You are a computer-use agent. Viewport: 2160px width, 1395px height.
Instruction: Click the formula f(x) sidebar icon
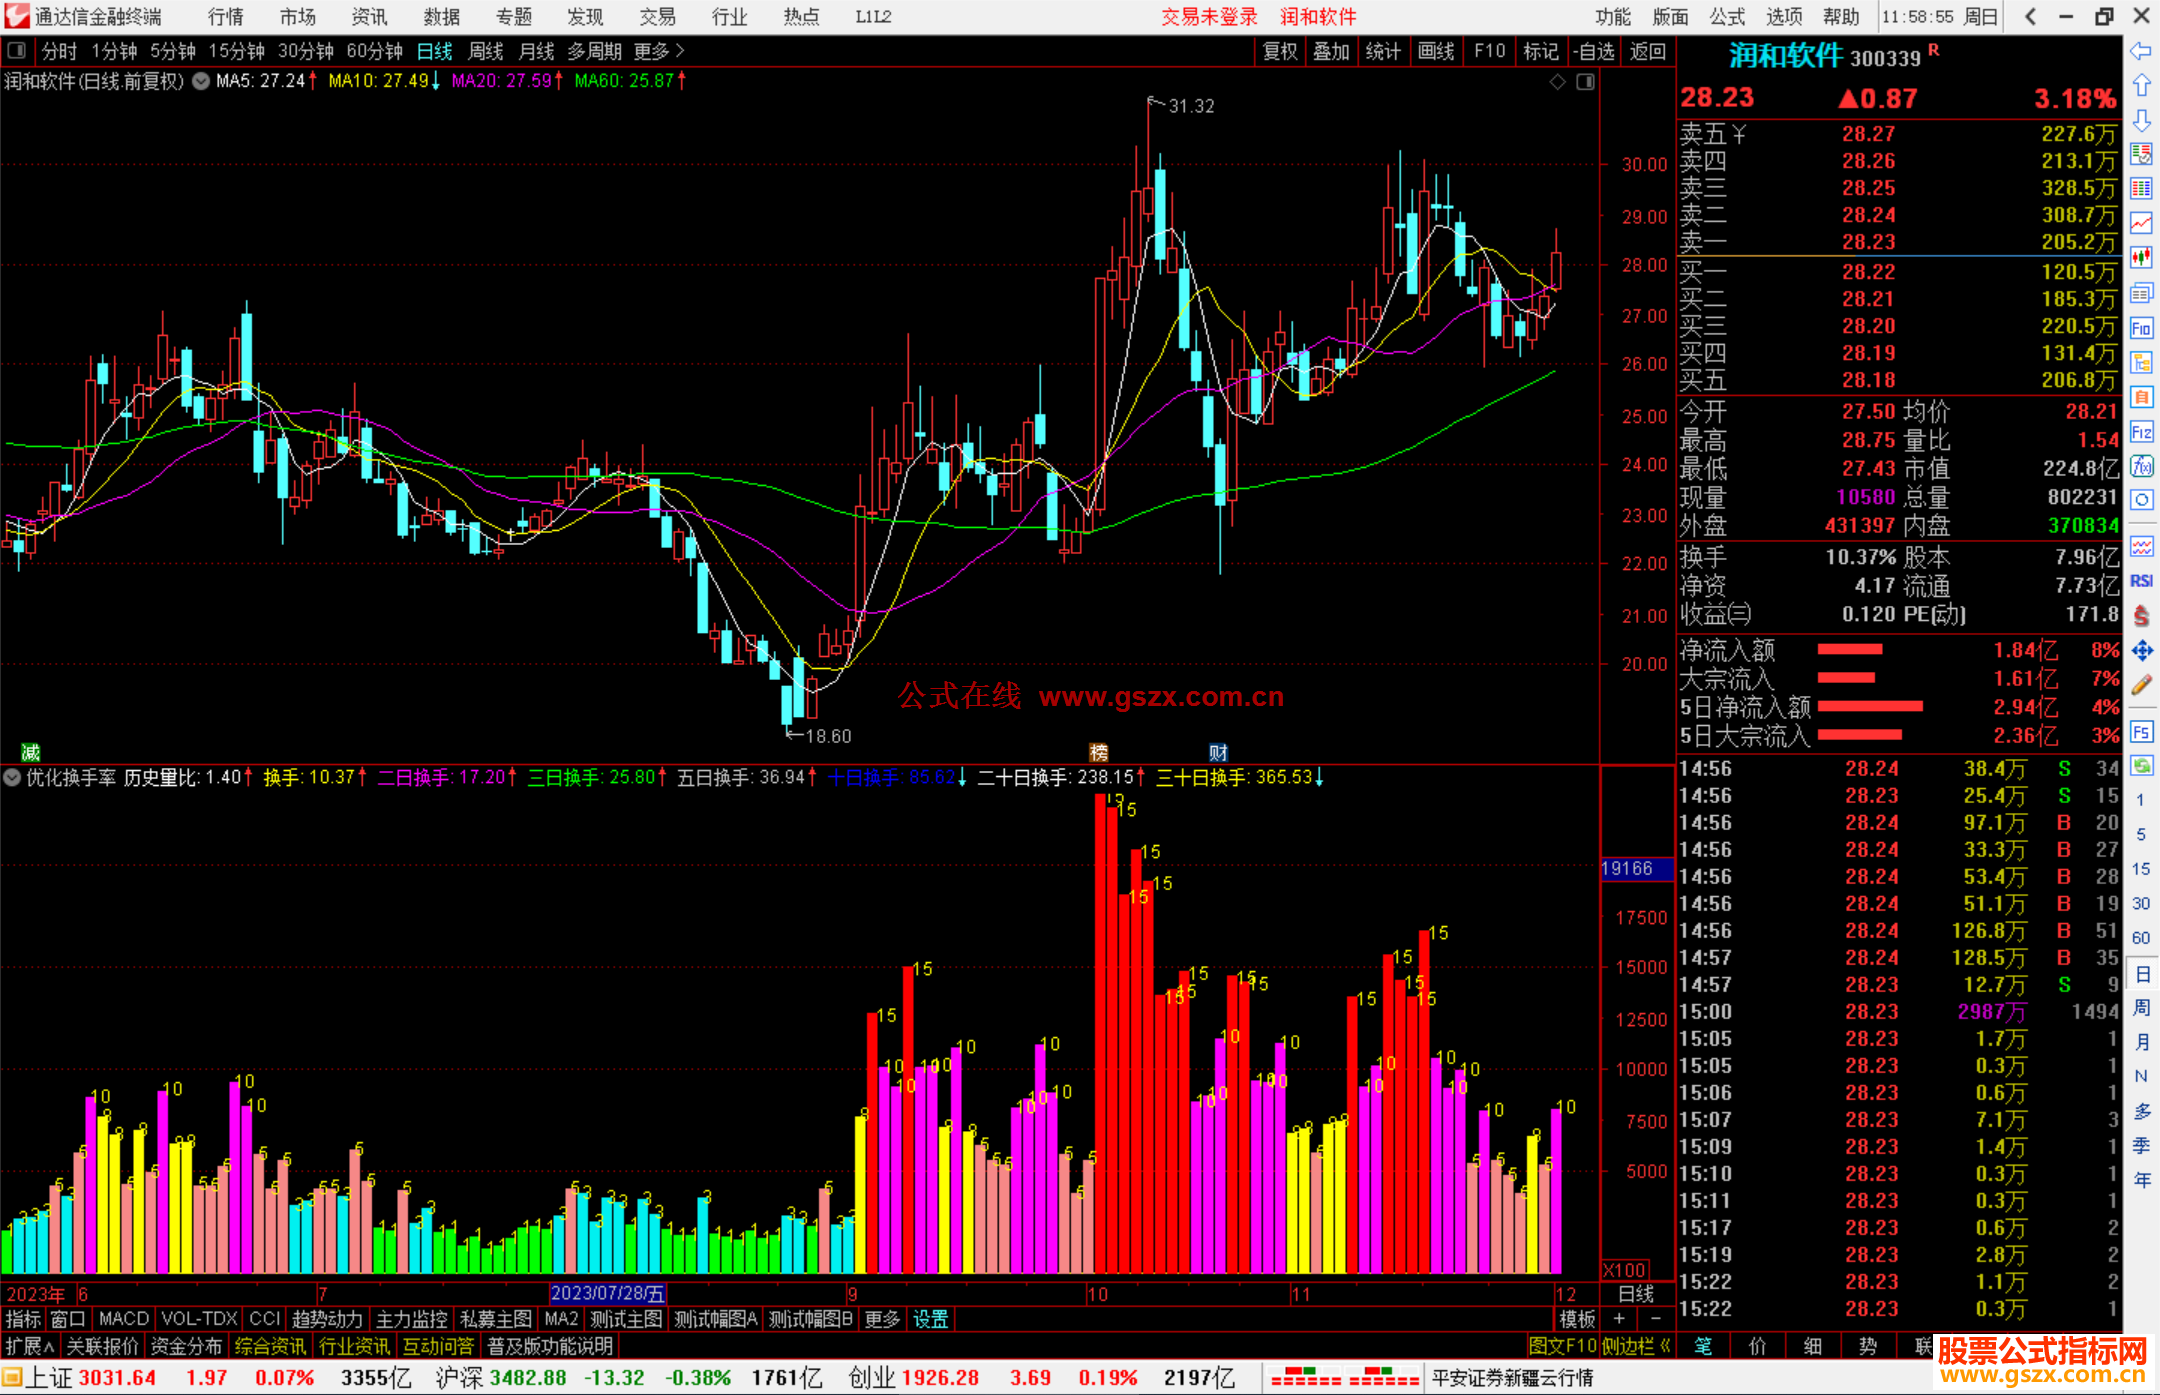(x=2141, y=466)
